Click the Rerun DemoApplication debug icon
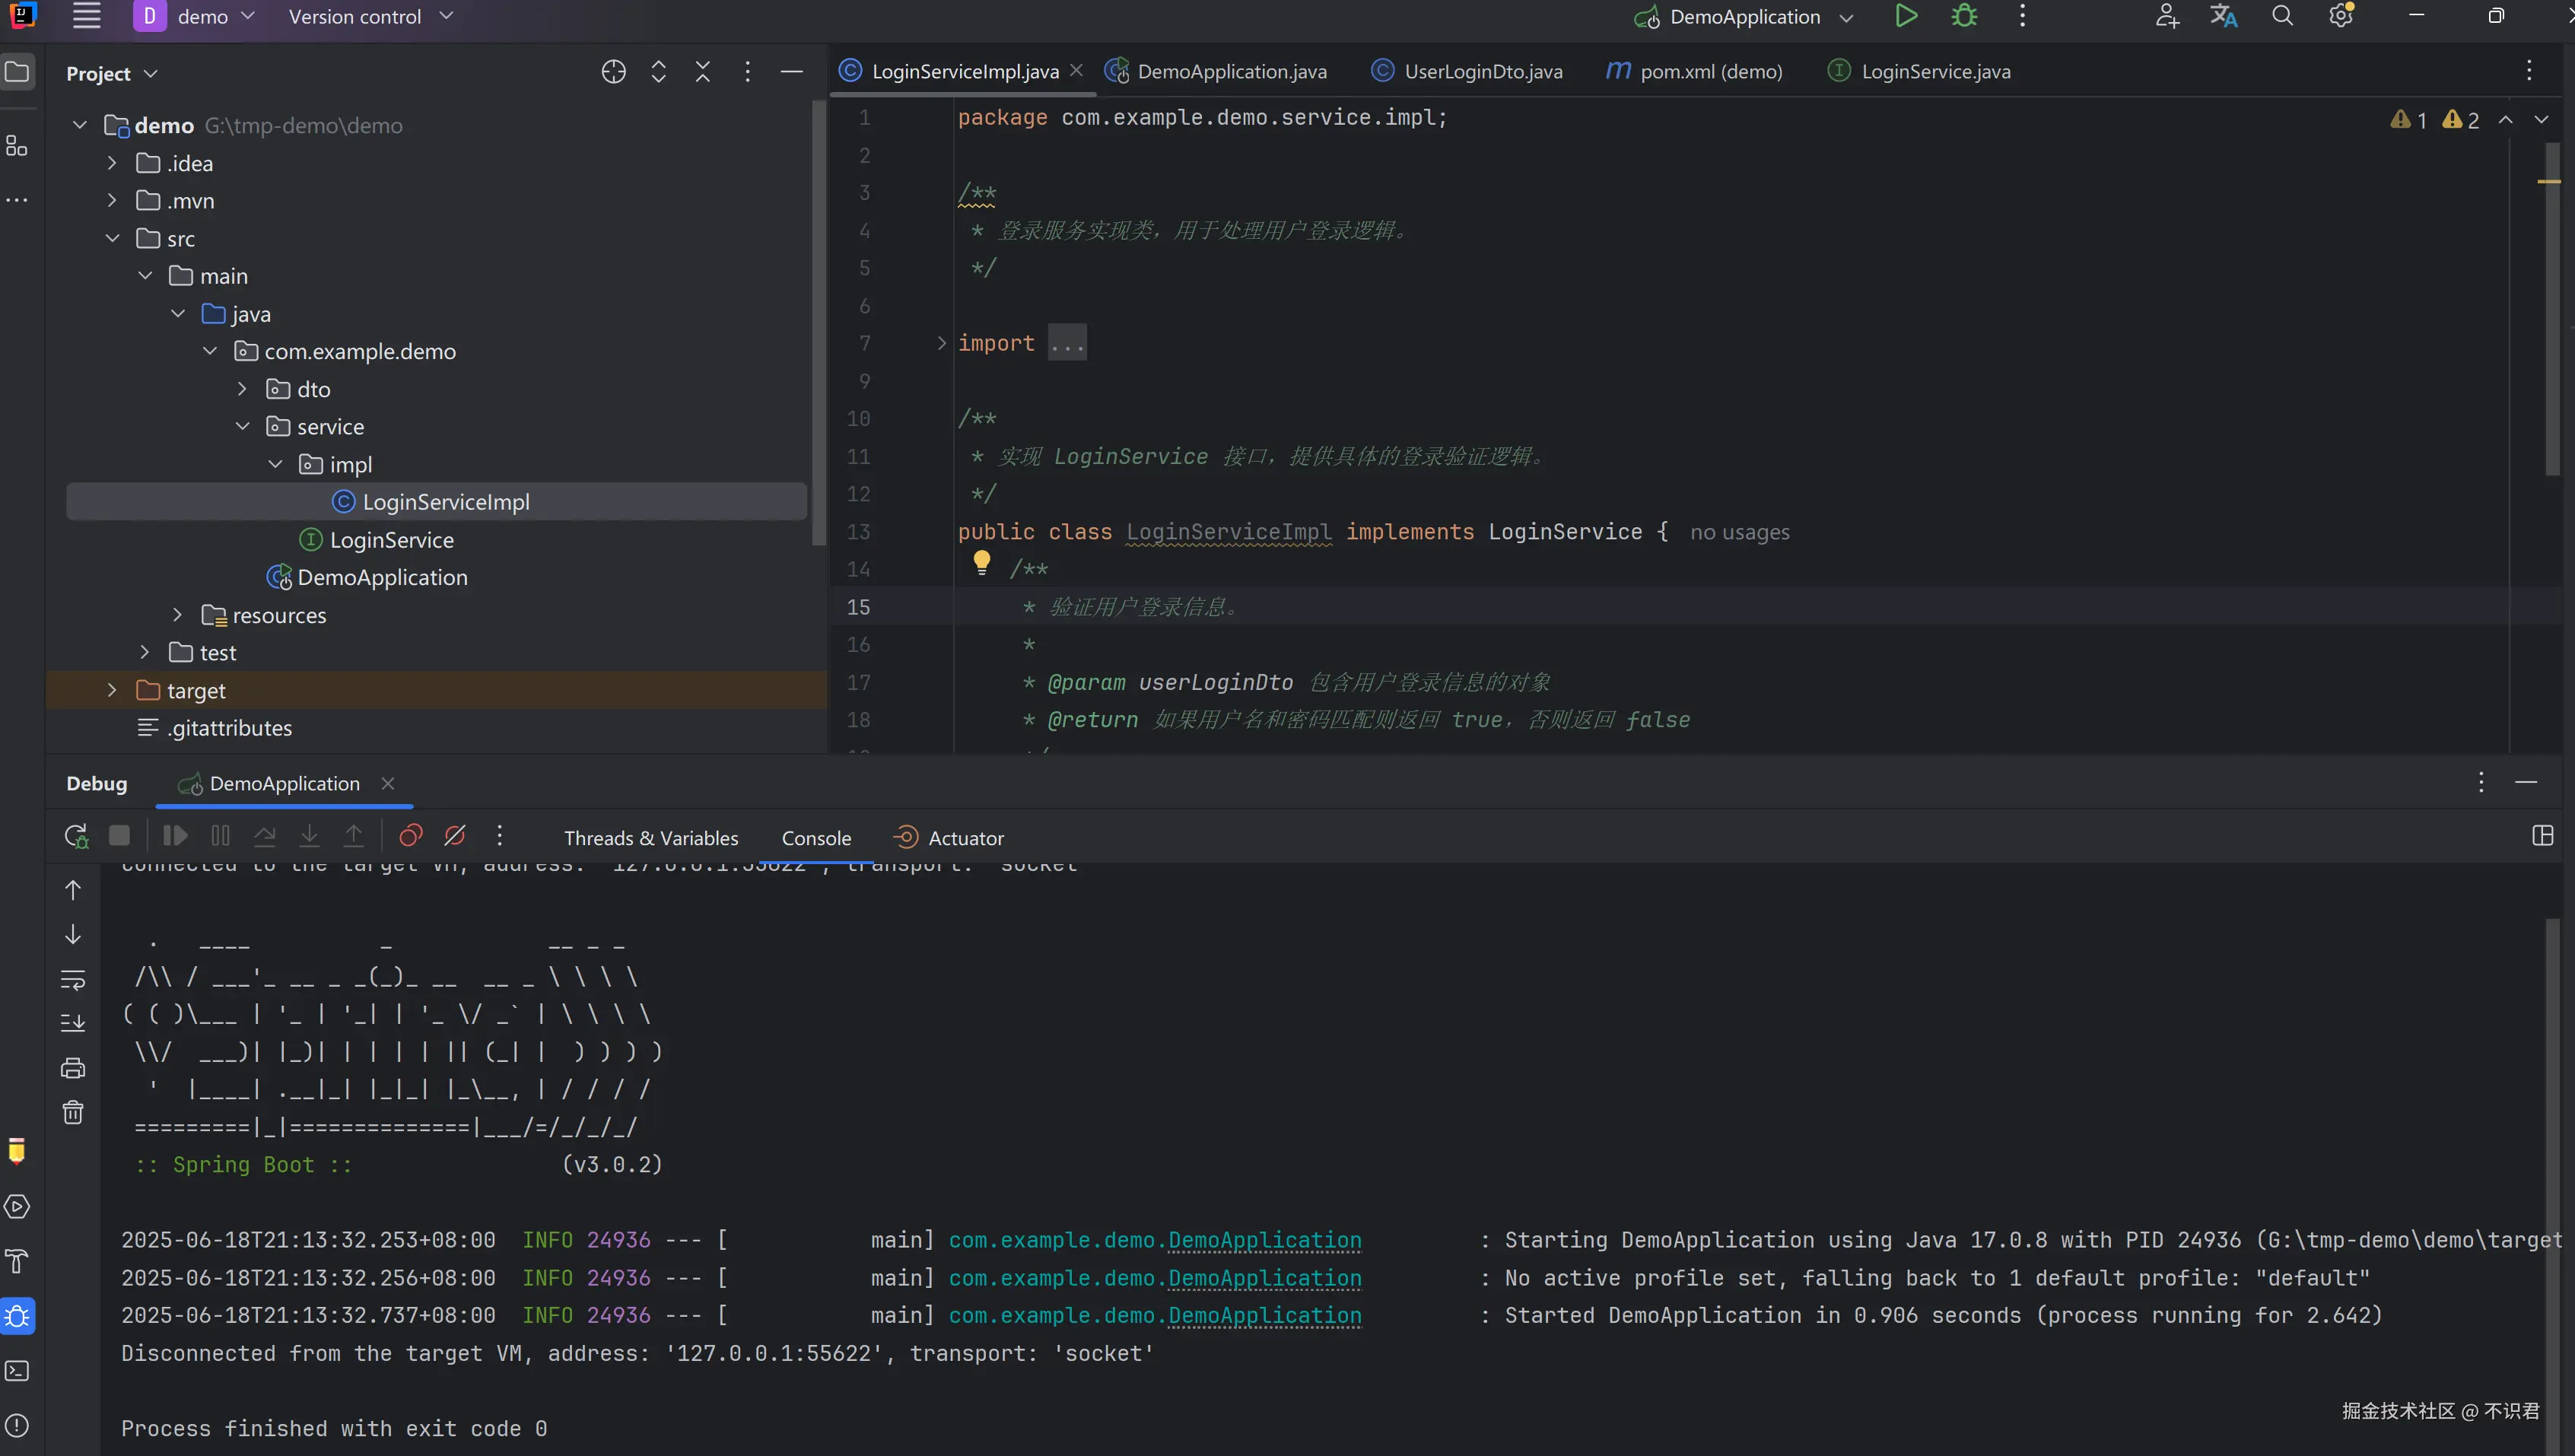This screenshot has height=1456, width=2575. point(76,836)
